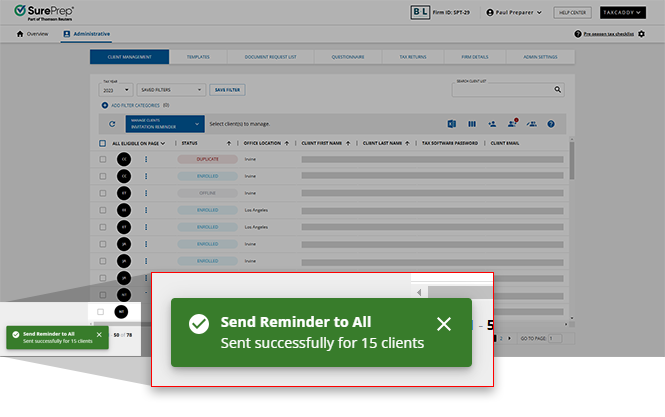
Task: Export the client list to Excel
Action: point(452,124)
